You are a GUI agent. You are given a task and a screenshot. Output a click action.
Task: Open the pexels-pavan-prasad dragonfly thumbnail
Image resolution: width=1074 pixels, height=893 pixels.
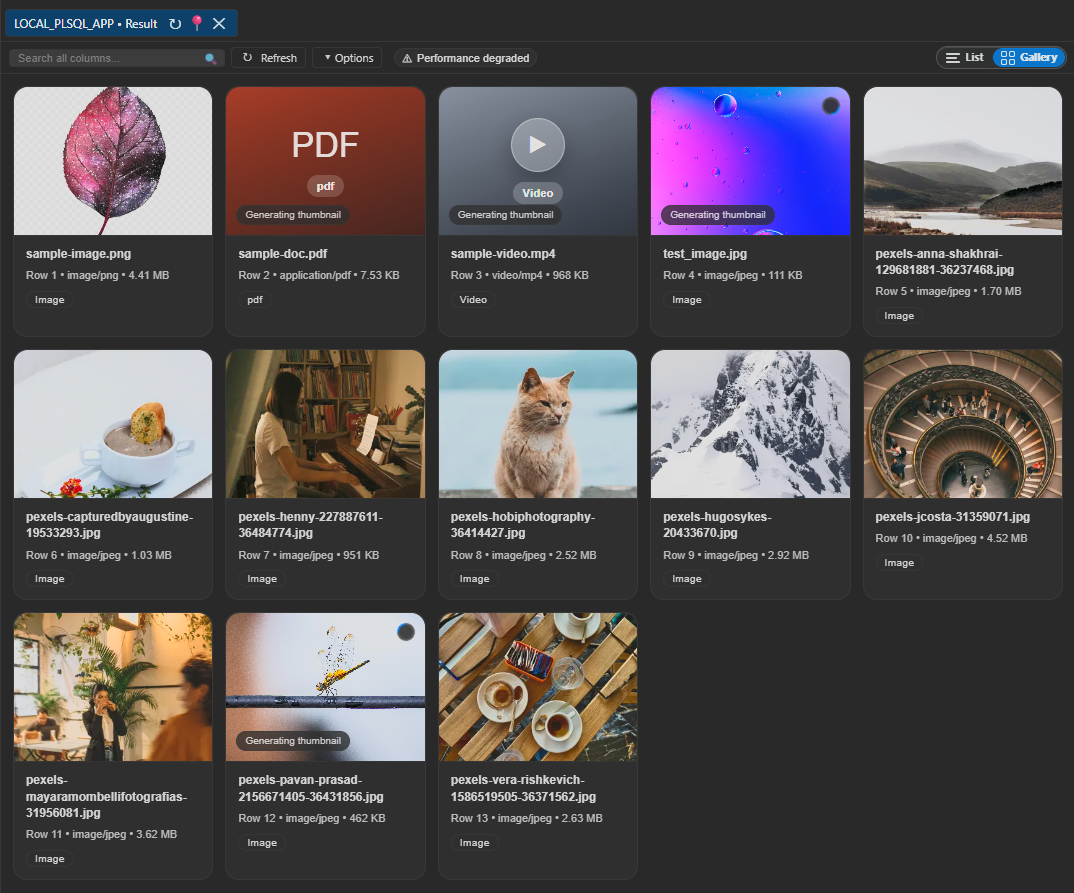325,687
